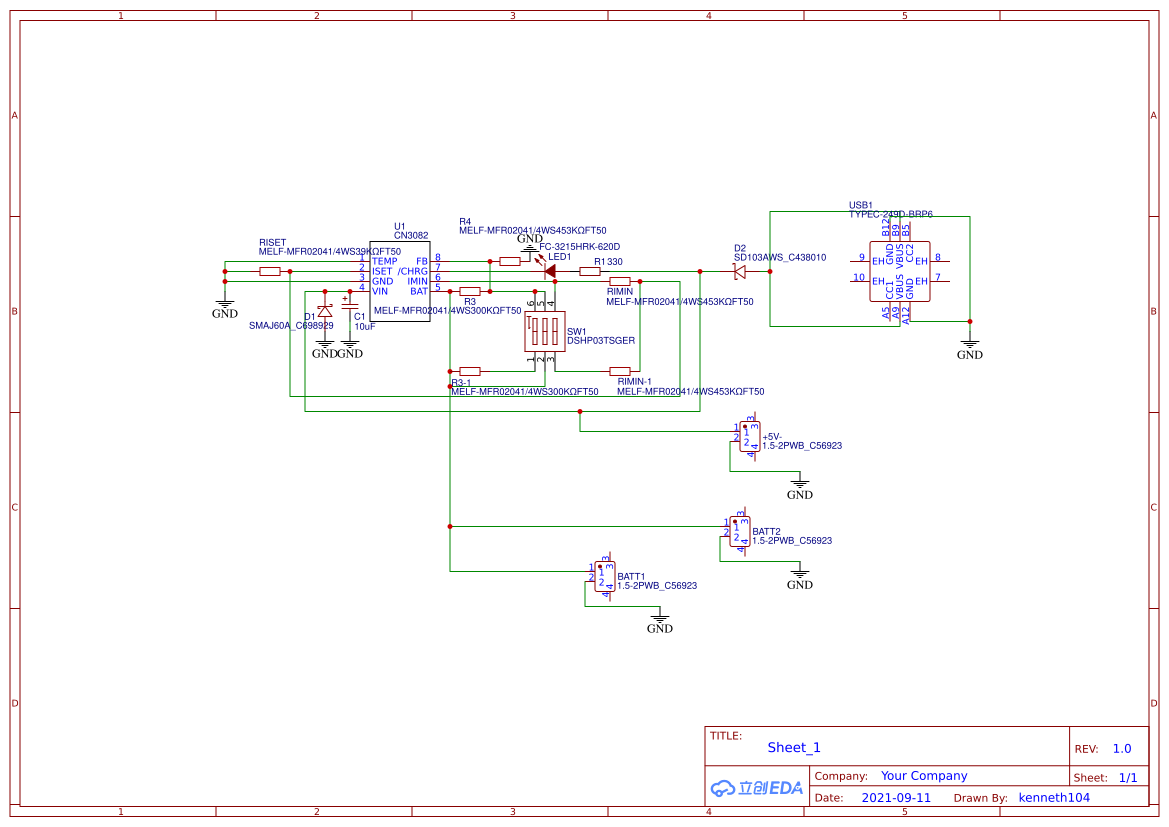Click the RIMIN-1 resistor symbol

pyautogui.click(x=620, y=371)
